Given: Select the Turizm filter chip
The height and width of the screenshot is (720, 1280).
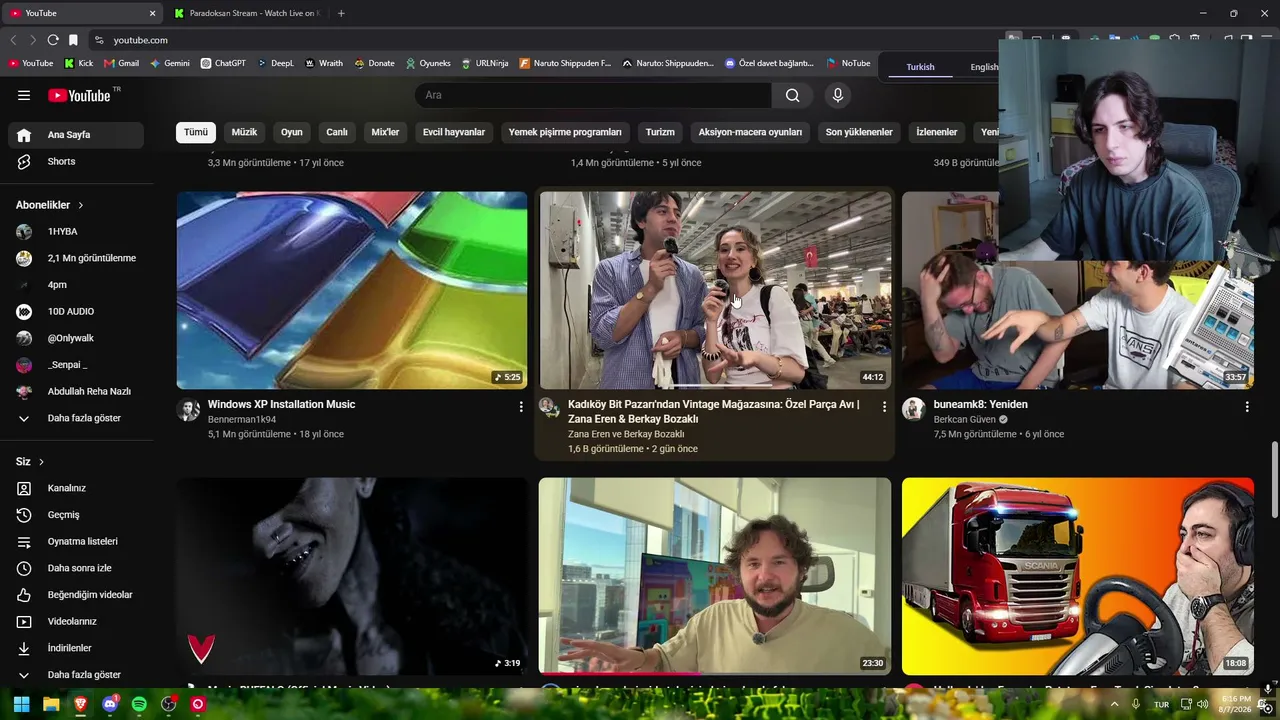Looking at the screenshot, I should (660, 132).
